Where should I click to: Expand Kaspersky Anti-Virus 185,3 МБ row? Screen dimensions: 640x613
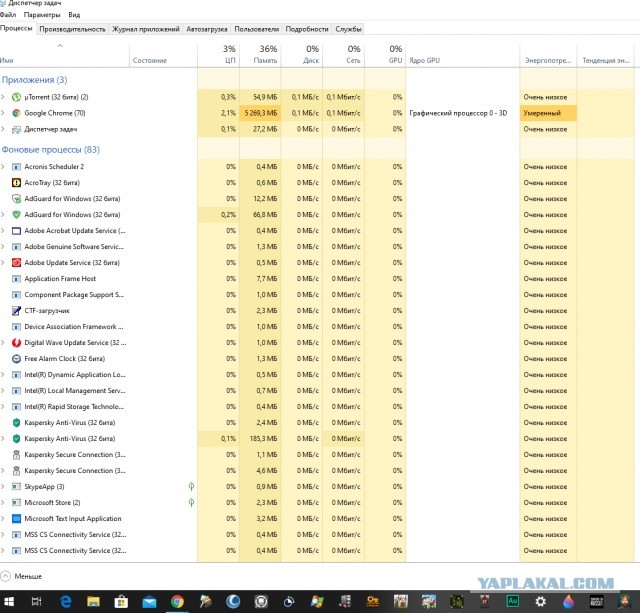[x=3, y=439]
